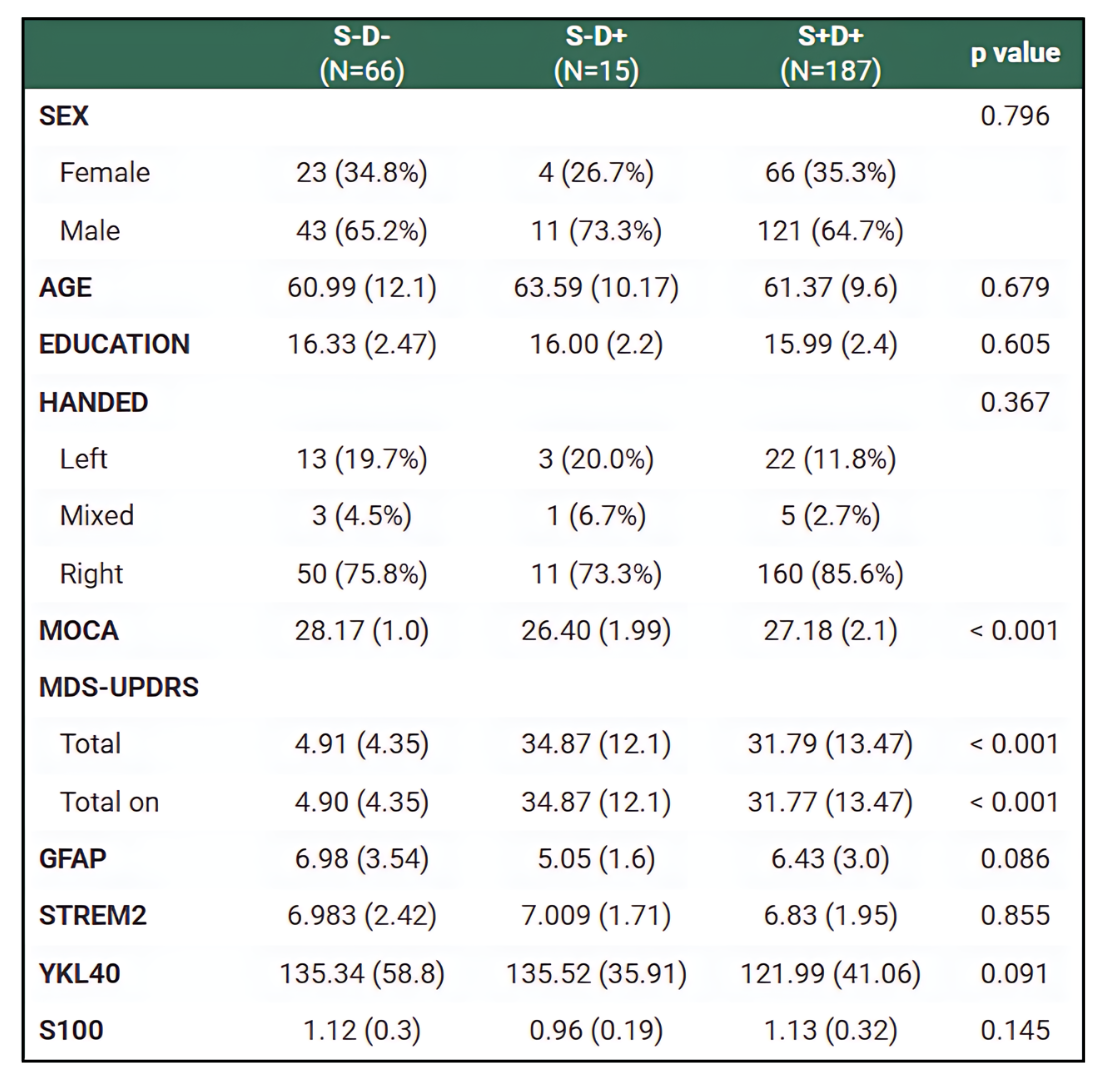Click the S100 row label
Viewport: 1103px width, 1080px height.
click(x=70, y=1030)
